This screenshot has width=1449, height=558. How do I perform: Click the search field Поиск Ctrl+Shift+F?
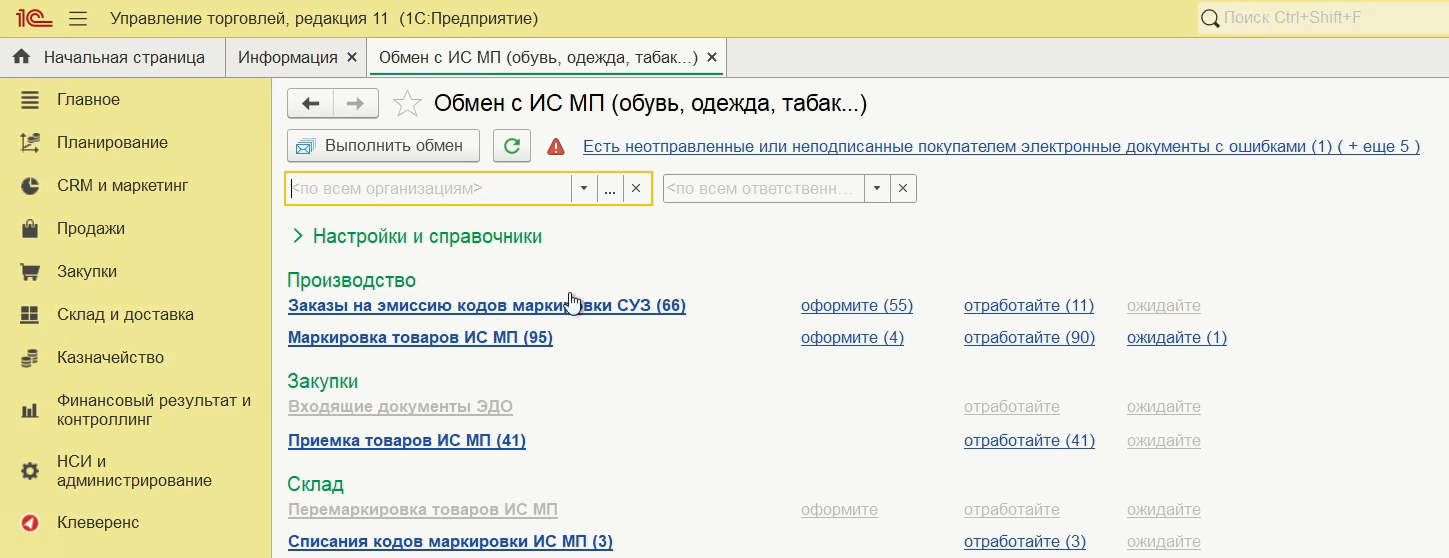pyautogui.click(x=1320, y=18)
